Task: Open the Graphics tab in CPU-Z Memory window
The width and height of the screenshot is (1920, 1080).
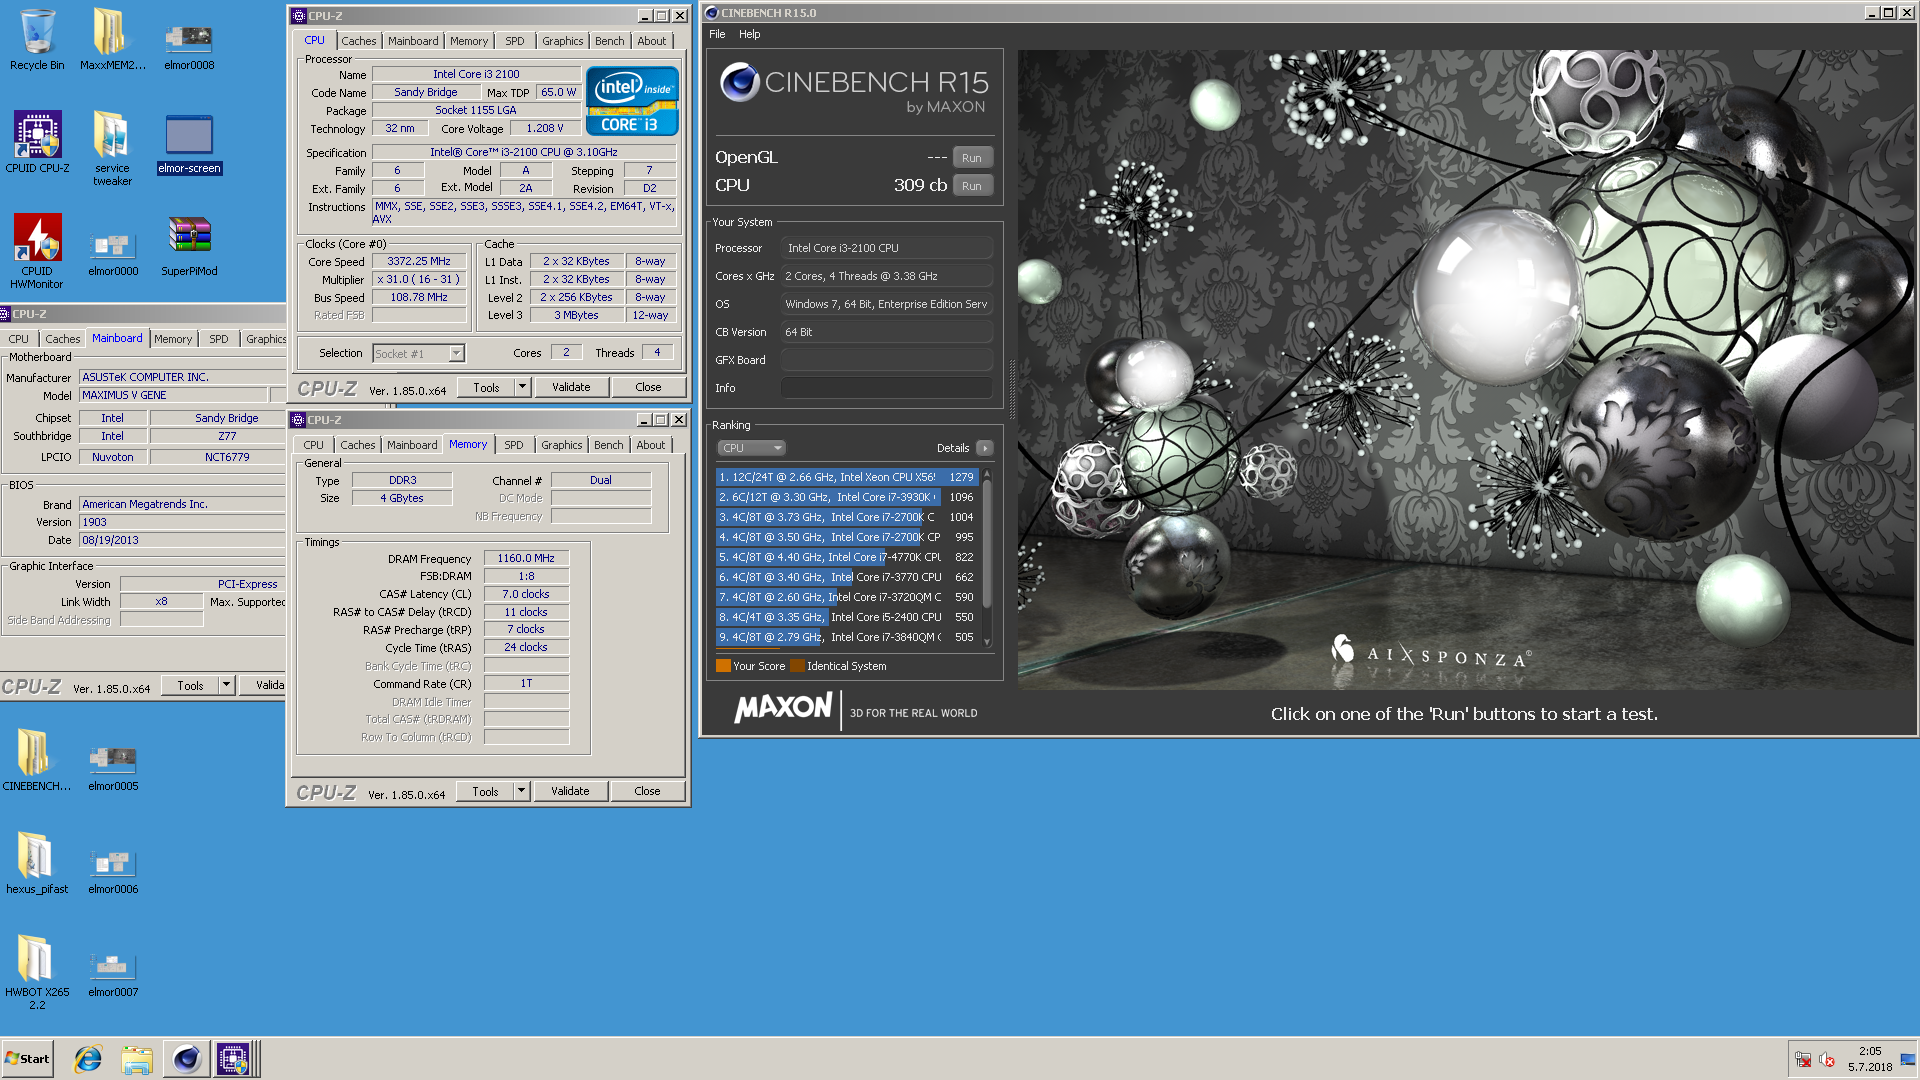Action: [561, 445]
